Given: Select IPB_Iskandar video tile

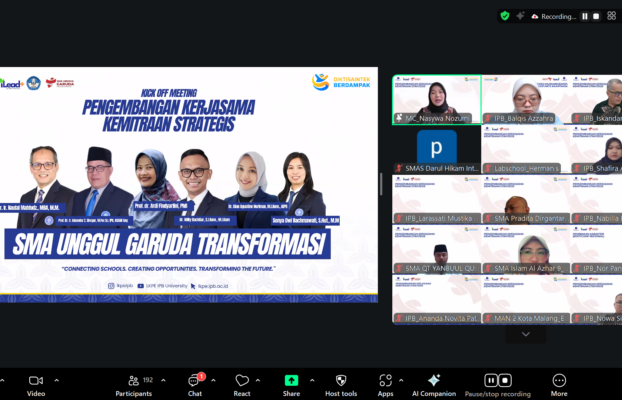Looking at the screenshot, I should [597, 100].
